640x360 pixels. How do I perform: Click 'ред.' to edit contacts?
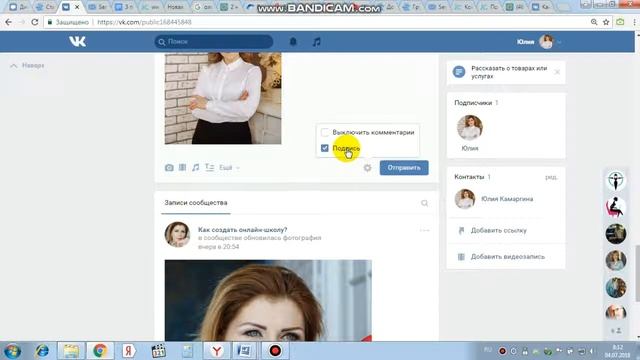pos(551,177)
